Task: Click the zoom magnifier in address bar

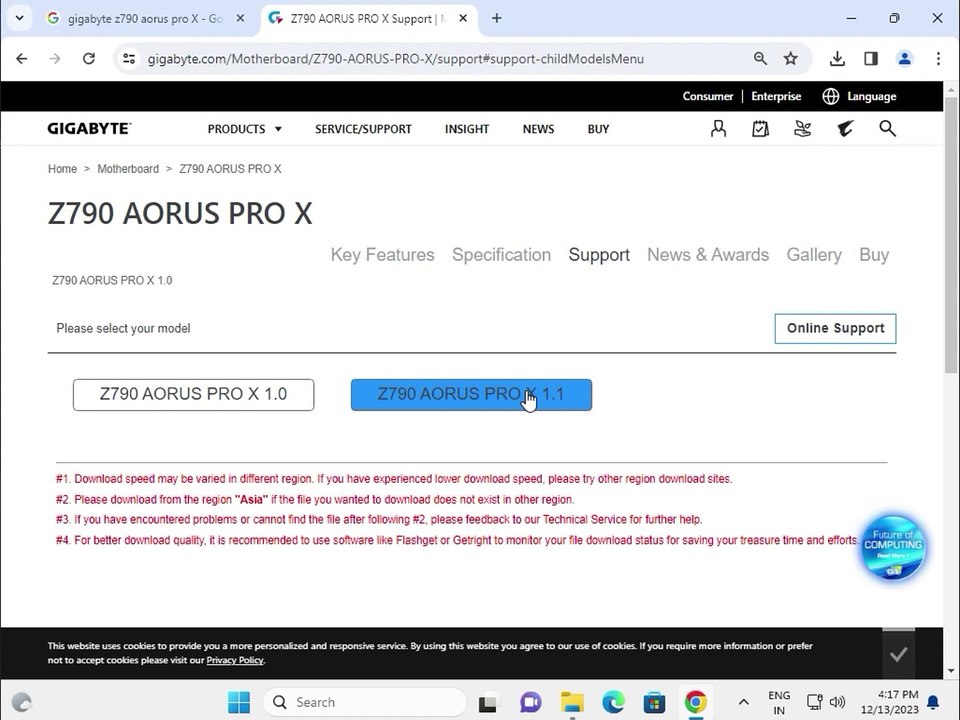Action: [760, 59]
